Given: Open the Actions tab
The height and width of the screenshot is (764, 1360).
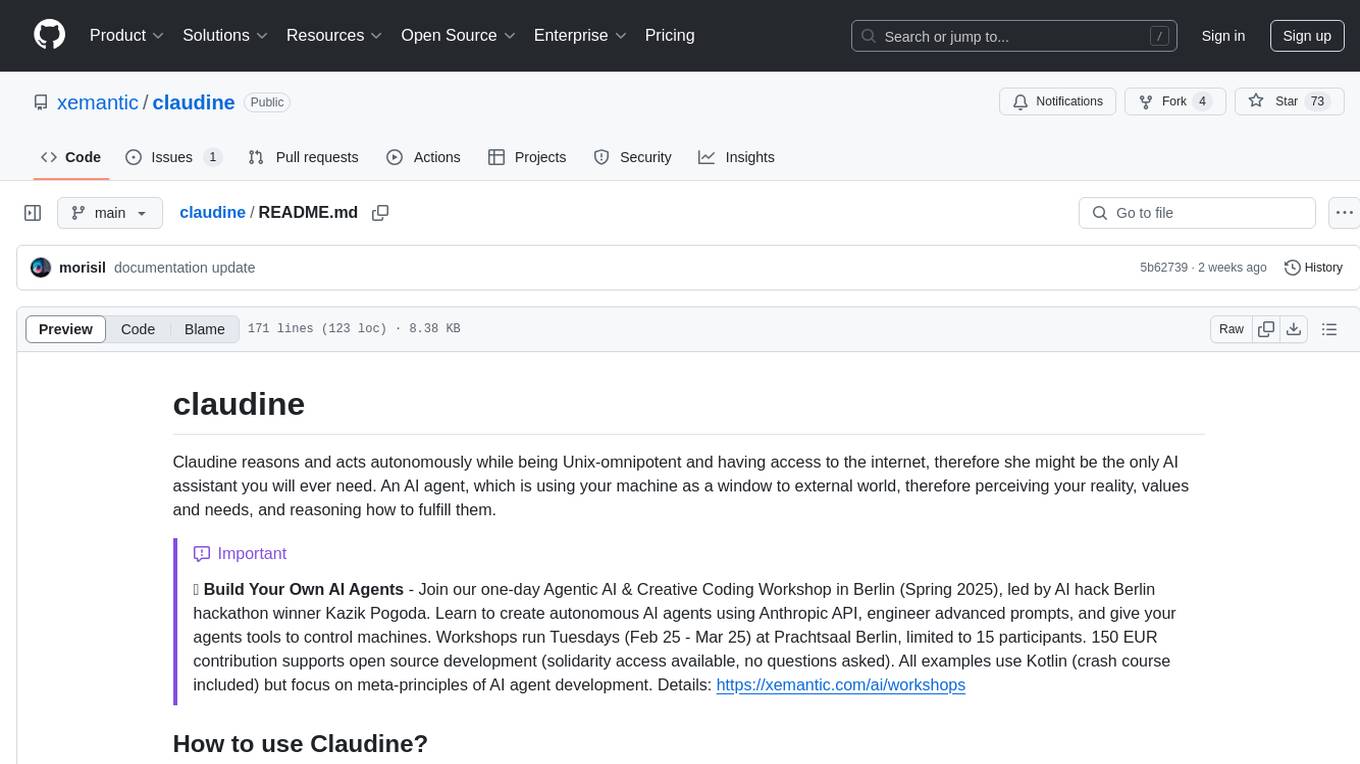Looking at the screenshot, I should [x=423, y=157].
